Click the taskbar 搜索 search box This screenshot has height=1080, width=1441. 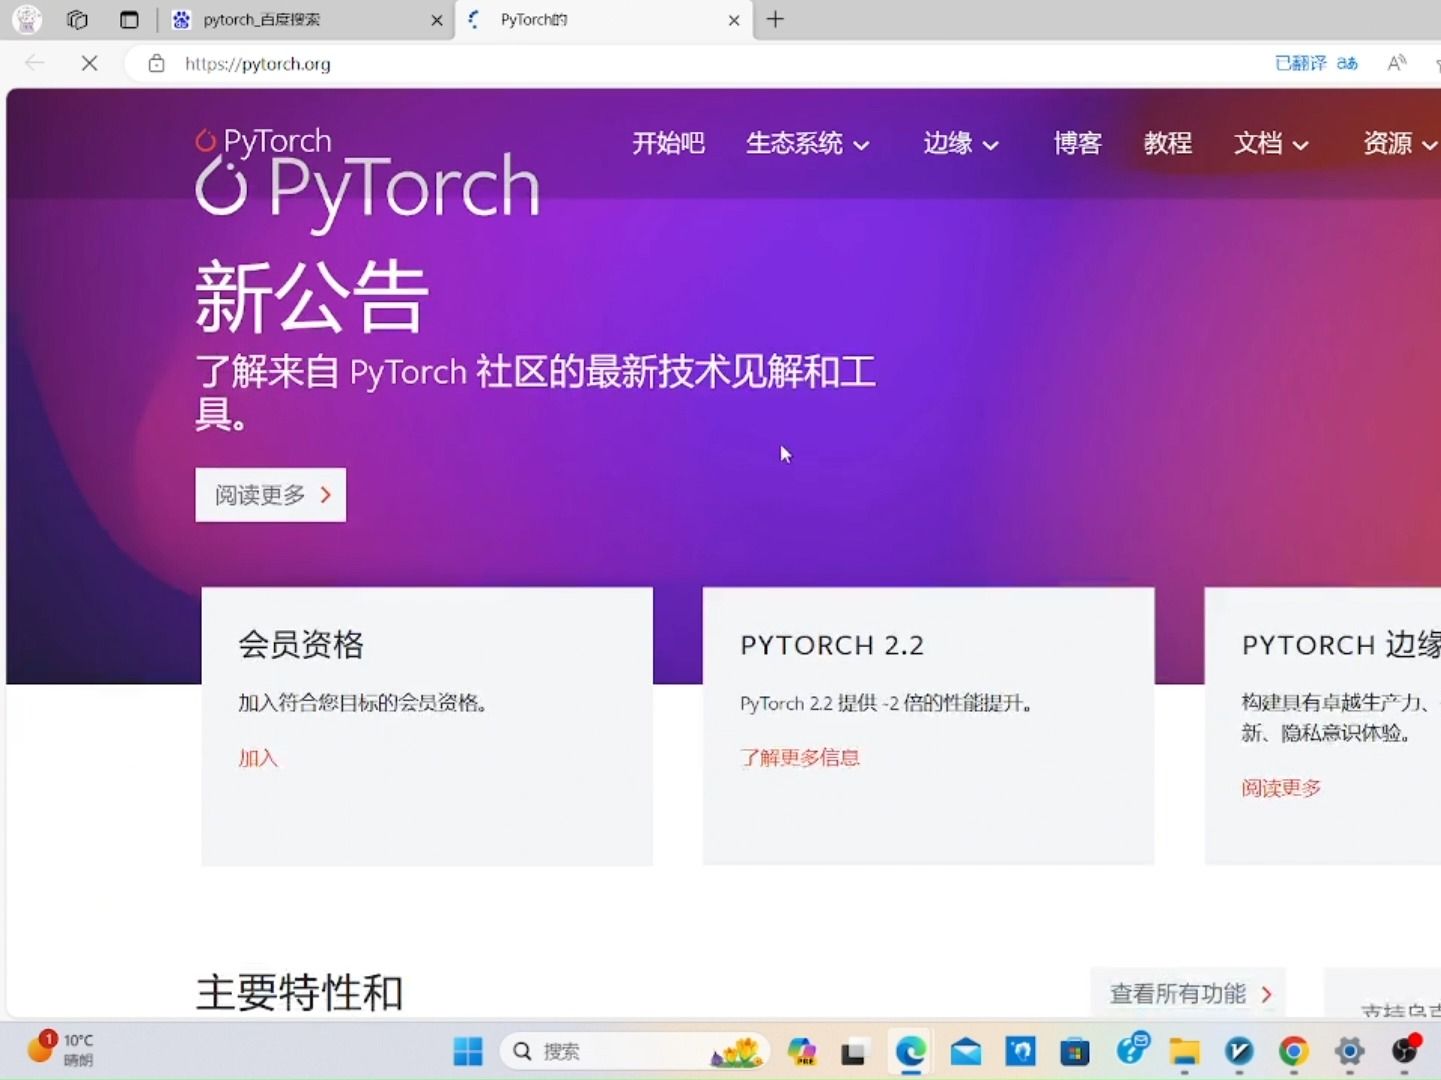click(635, 1051)
